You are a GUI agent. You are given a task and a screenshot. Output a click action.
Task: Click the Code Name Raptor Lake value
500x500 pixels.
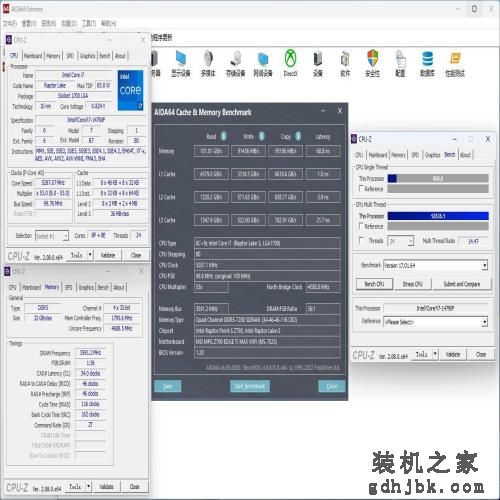point(55,85)
